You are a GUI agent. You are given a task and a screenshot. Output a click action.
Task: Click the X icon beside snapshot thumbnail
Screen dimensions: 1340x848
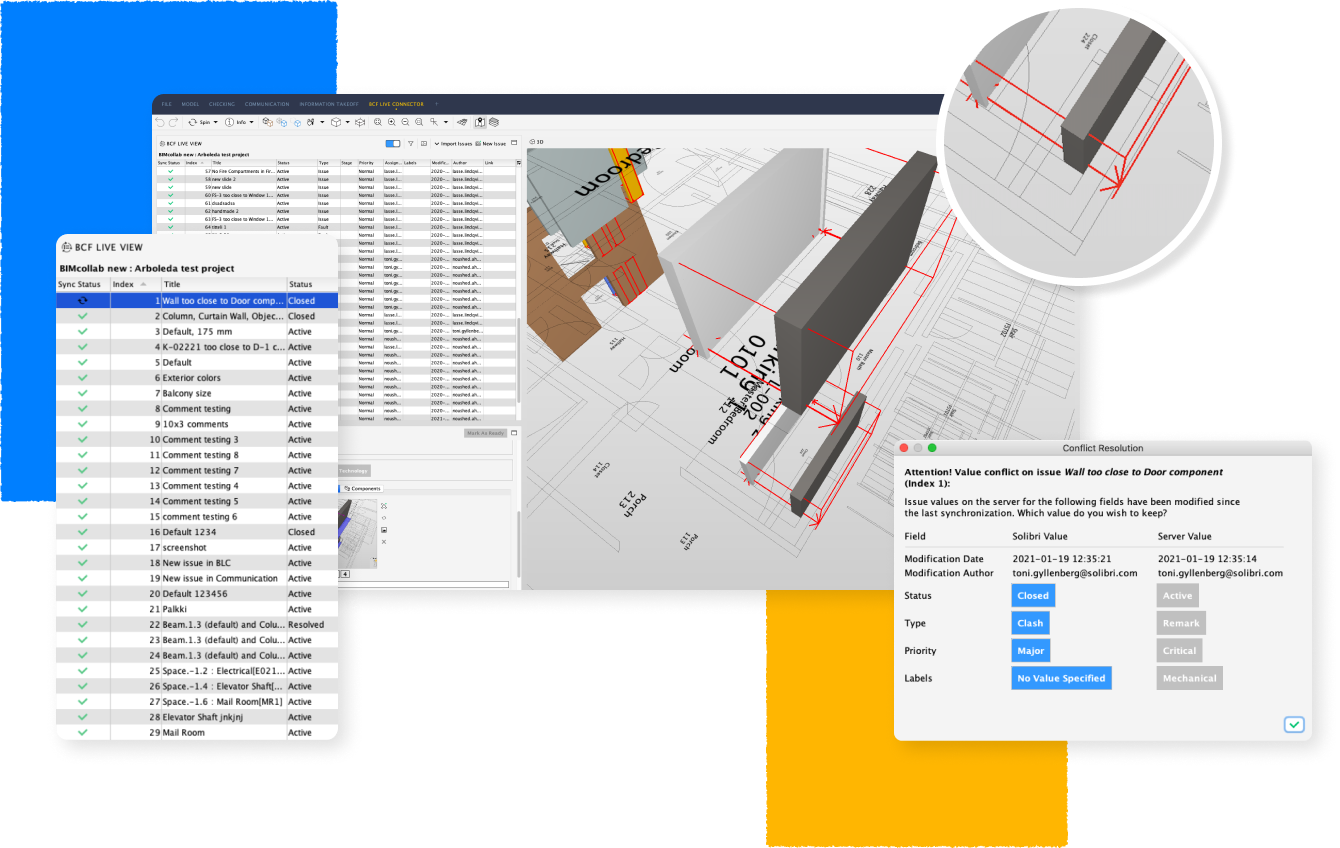click(x=383, y=541)
